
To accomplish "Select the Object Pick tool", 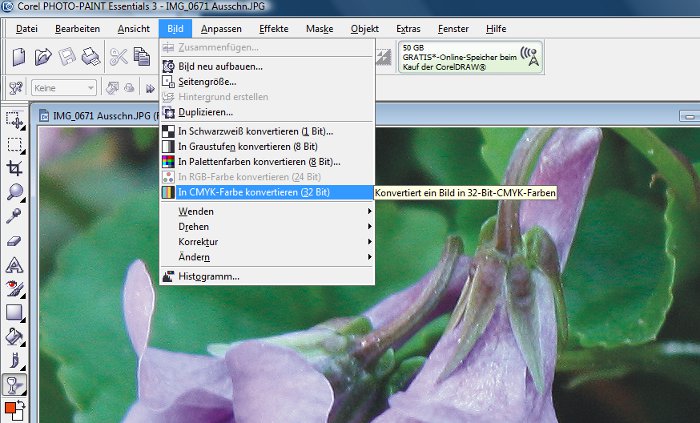I will (x=15, y=120).
